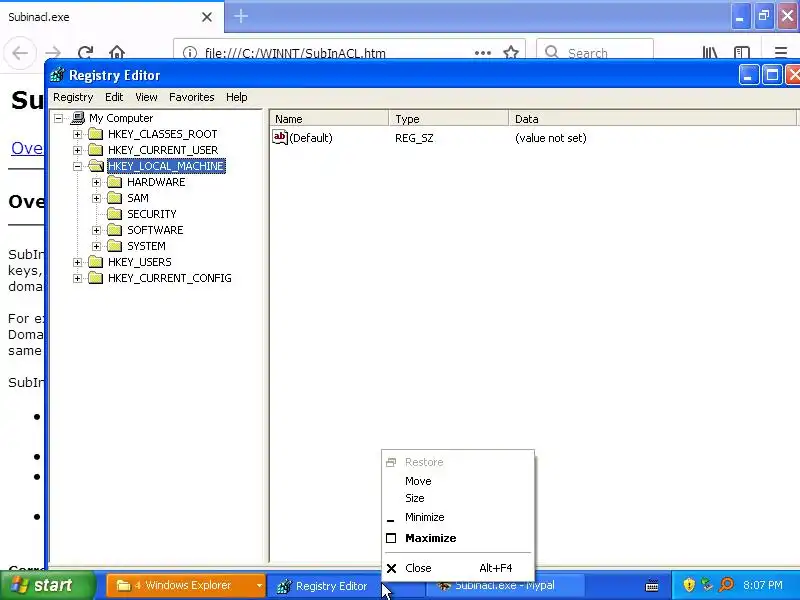Image resolution: width=800 pixels, height=600 pixels.
Task: Click the HKEY_CLASSES_ROOT folder icon
Action: click(95, 134)
